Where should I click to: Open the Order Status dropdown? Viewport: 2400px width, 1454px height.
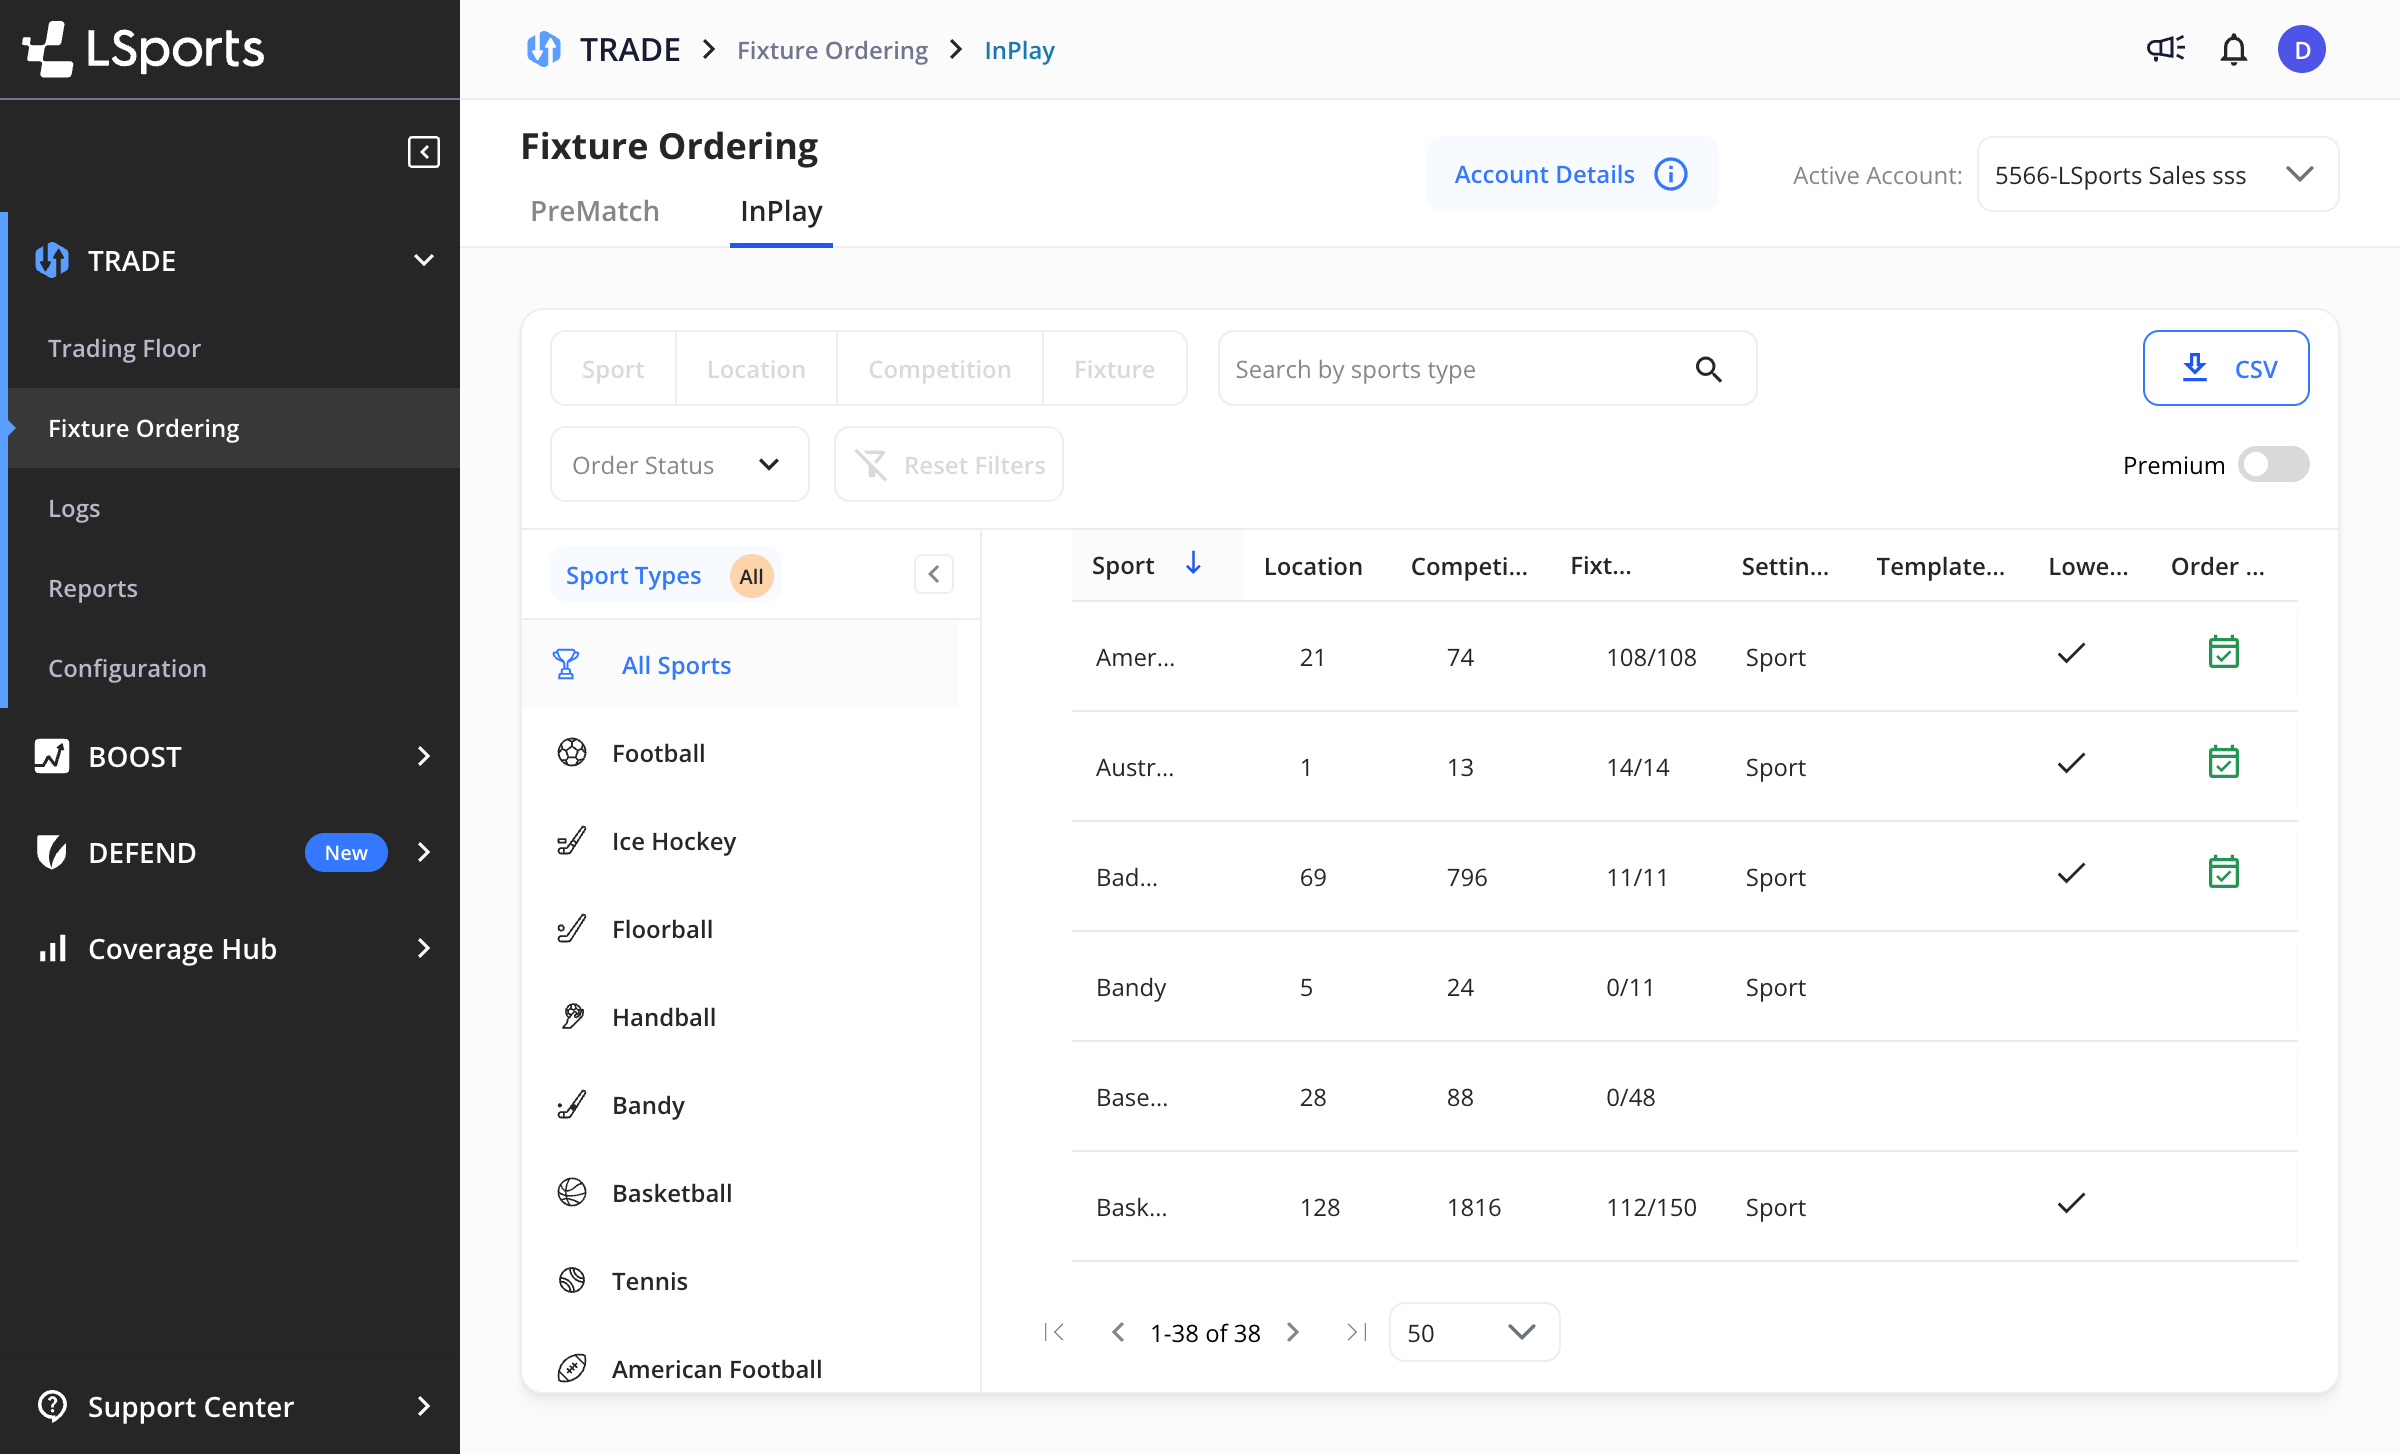[x=679, y=464]
